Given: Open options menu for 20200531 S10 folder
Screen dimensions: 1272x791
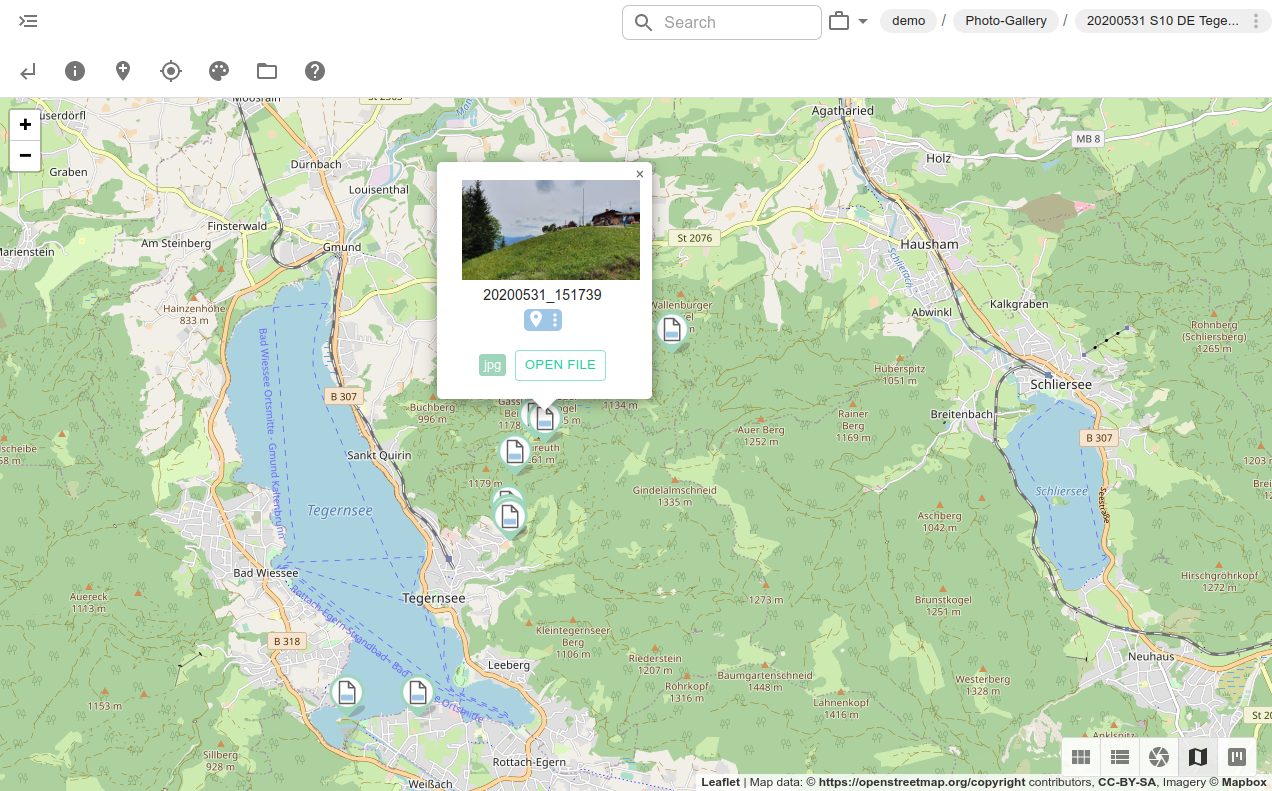Looking at the screenshot, I should [x=1256, y=22].
